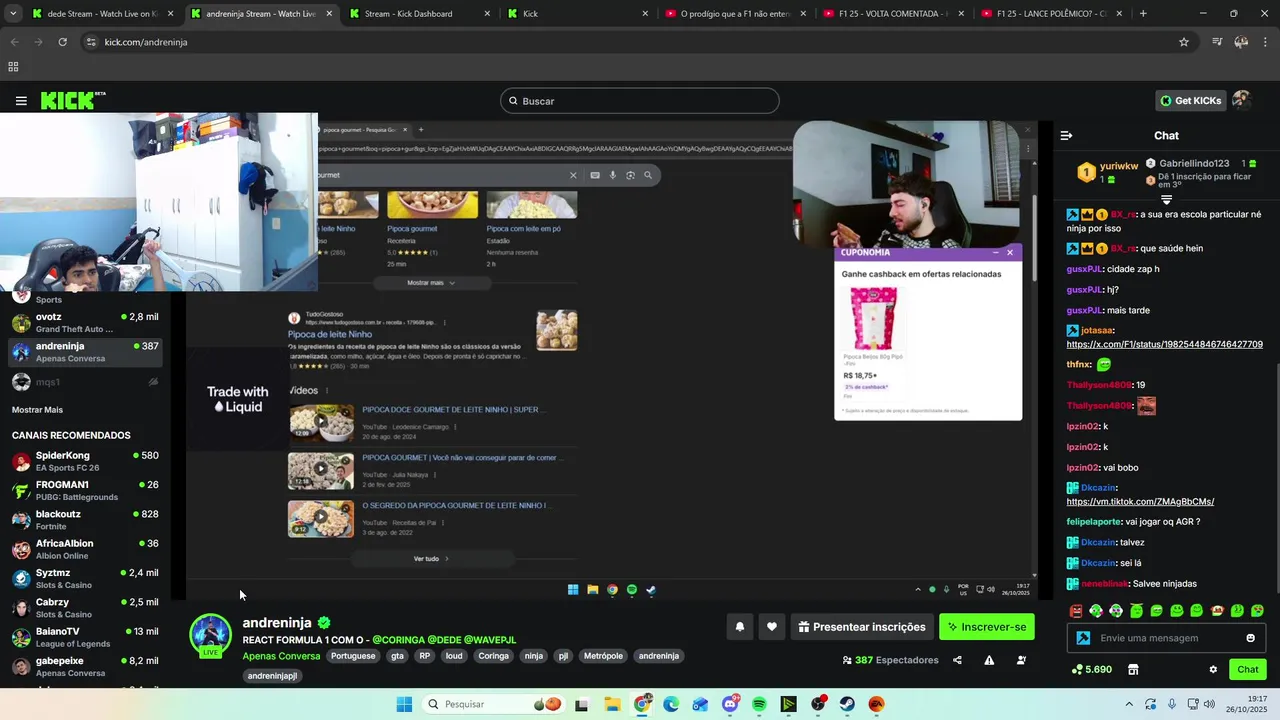This screenshot has height=720, width=1280.
Task: Click username Dkcazin saying talvez
Action: coord(1097,542)
